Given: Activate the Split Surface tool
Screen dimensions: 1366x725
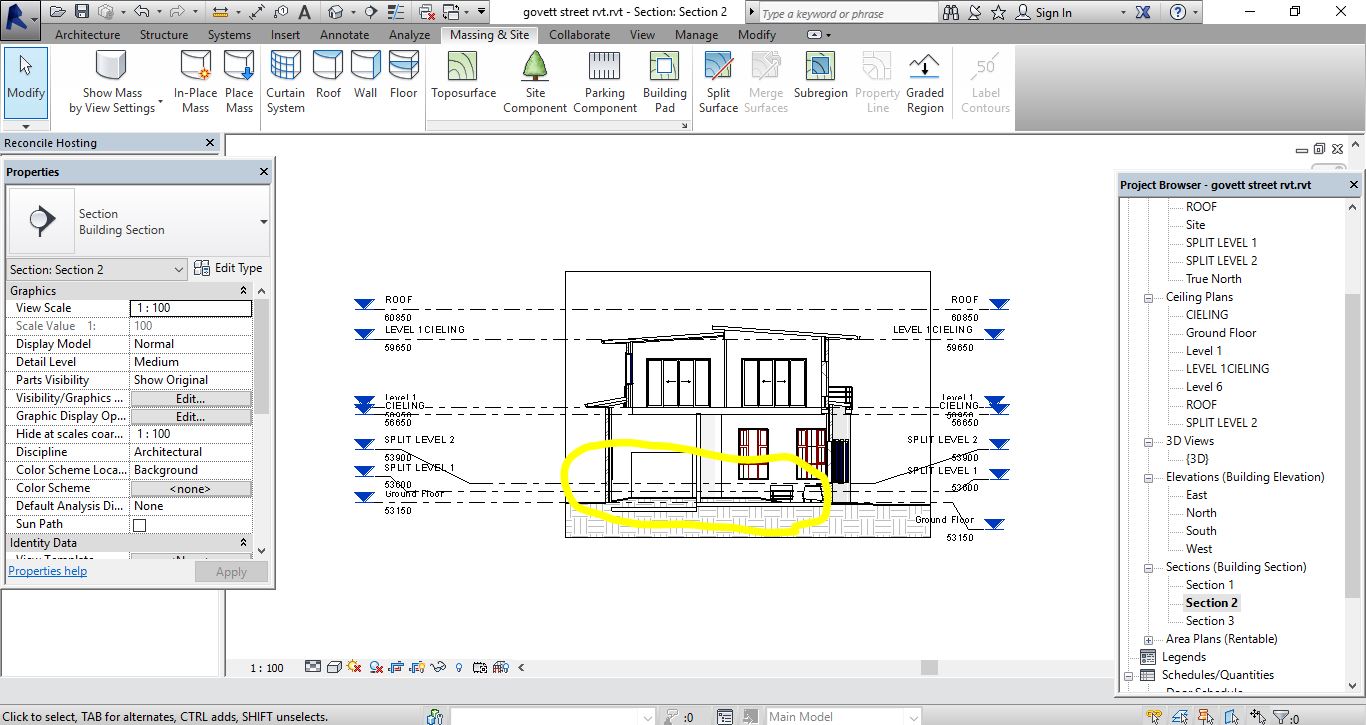Looking at the screenshot, I should (x=718, y=80).
